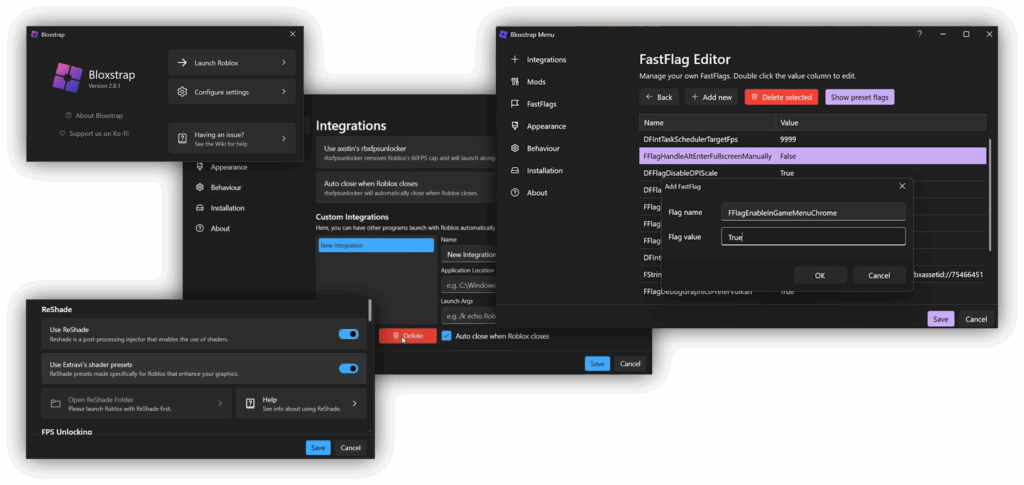This screenshot has width=1024, height=485.
Task: Click the Configure settings gear icon
Action: [182, 92]
